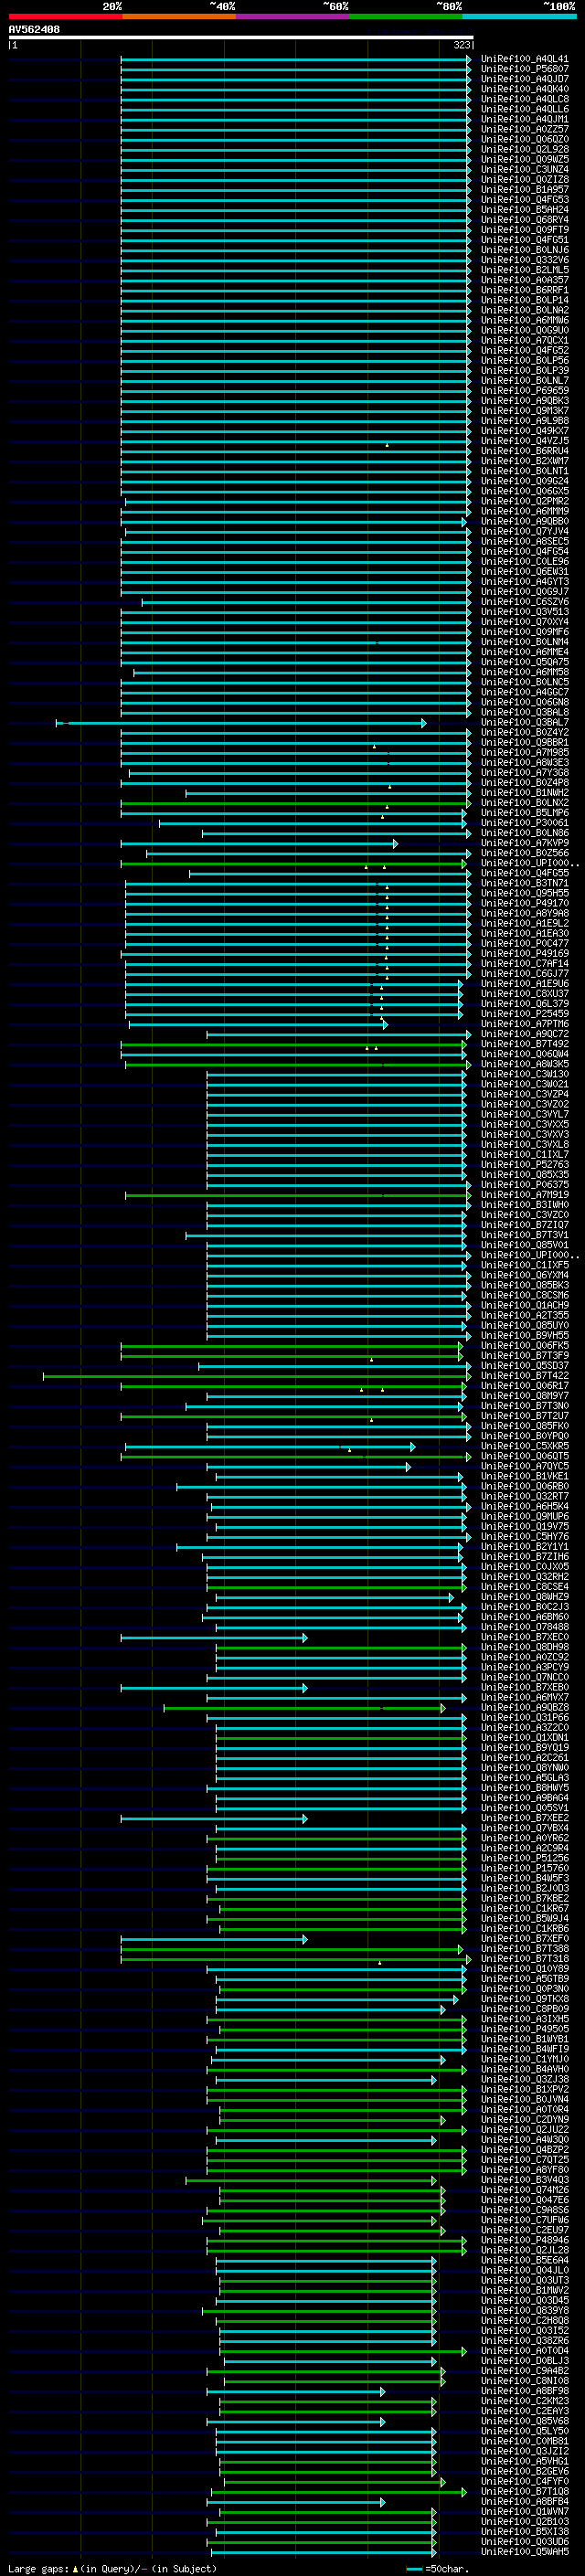Viewport: 585px width, 2576px height.
Task: Click the UniRef100_B7T492 hit
Action: (x=525, y=1044)
